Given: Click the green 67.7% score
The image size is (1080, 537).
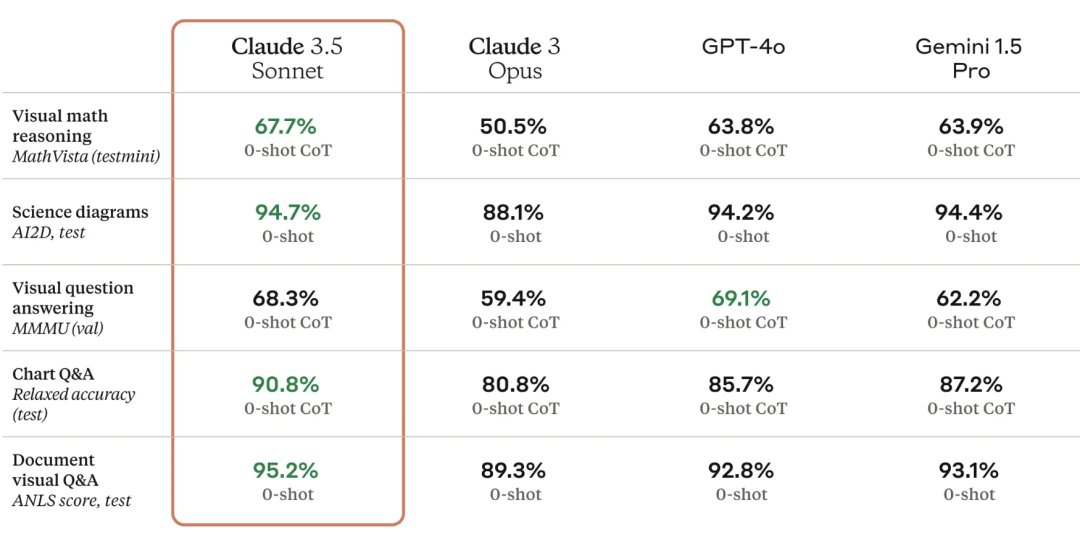Looking at the screenshot, I should click(285, 127).
